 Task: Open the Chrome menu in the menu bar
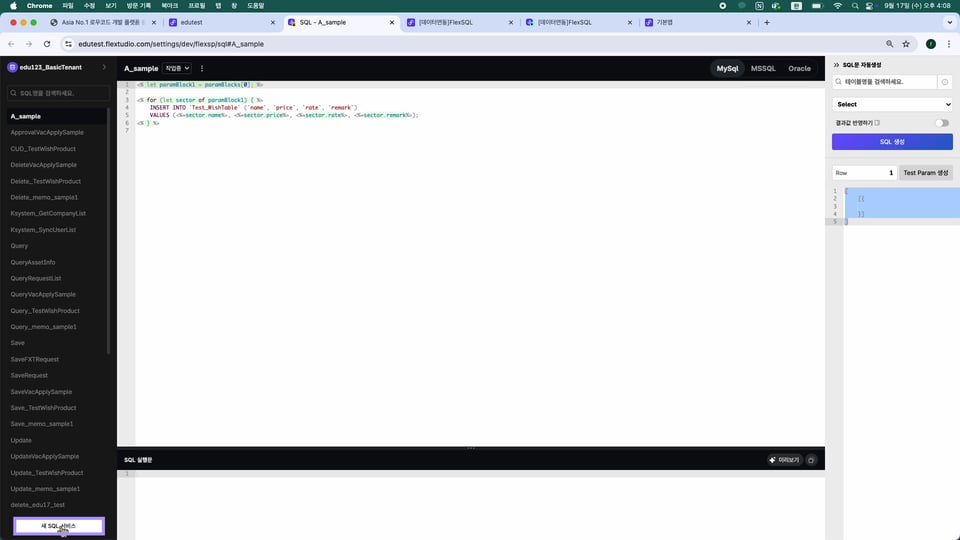(39, 6)
